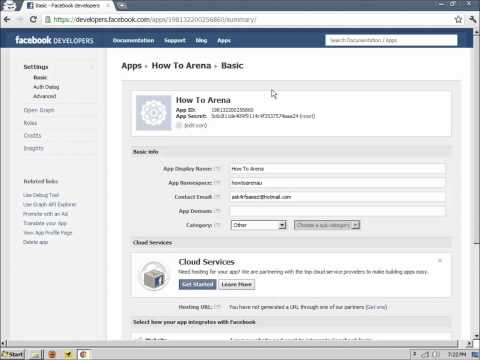The image size is (480, 360).
Task: Open the Documentation menu
Action: [133, 40]
